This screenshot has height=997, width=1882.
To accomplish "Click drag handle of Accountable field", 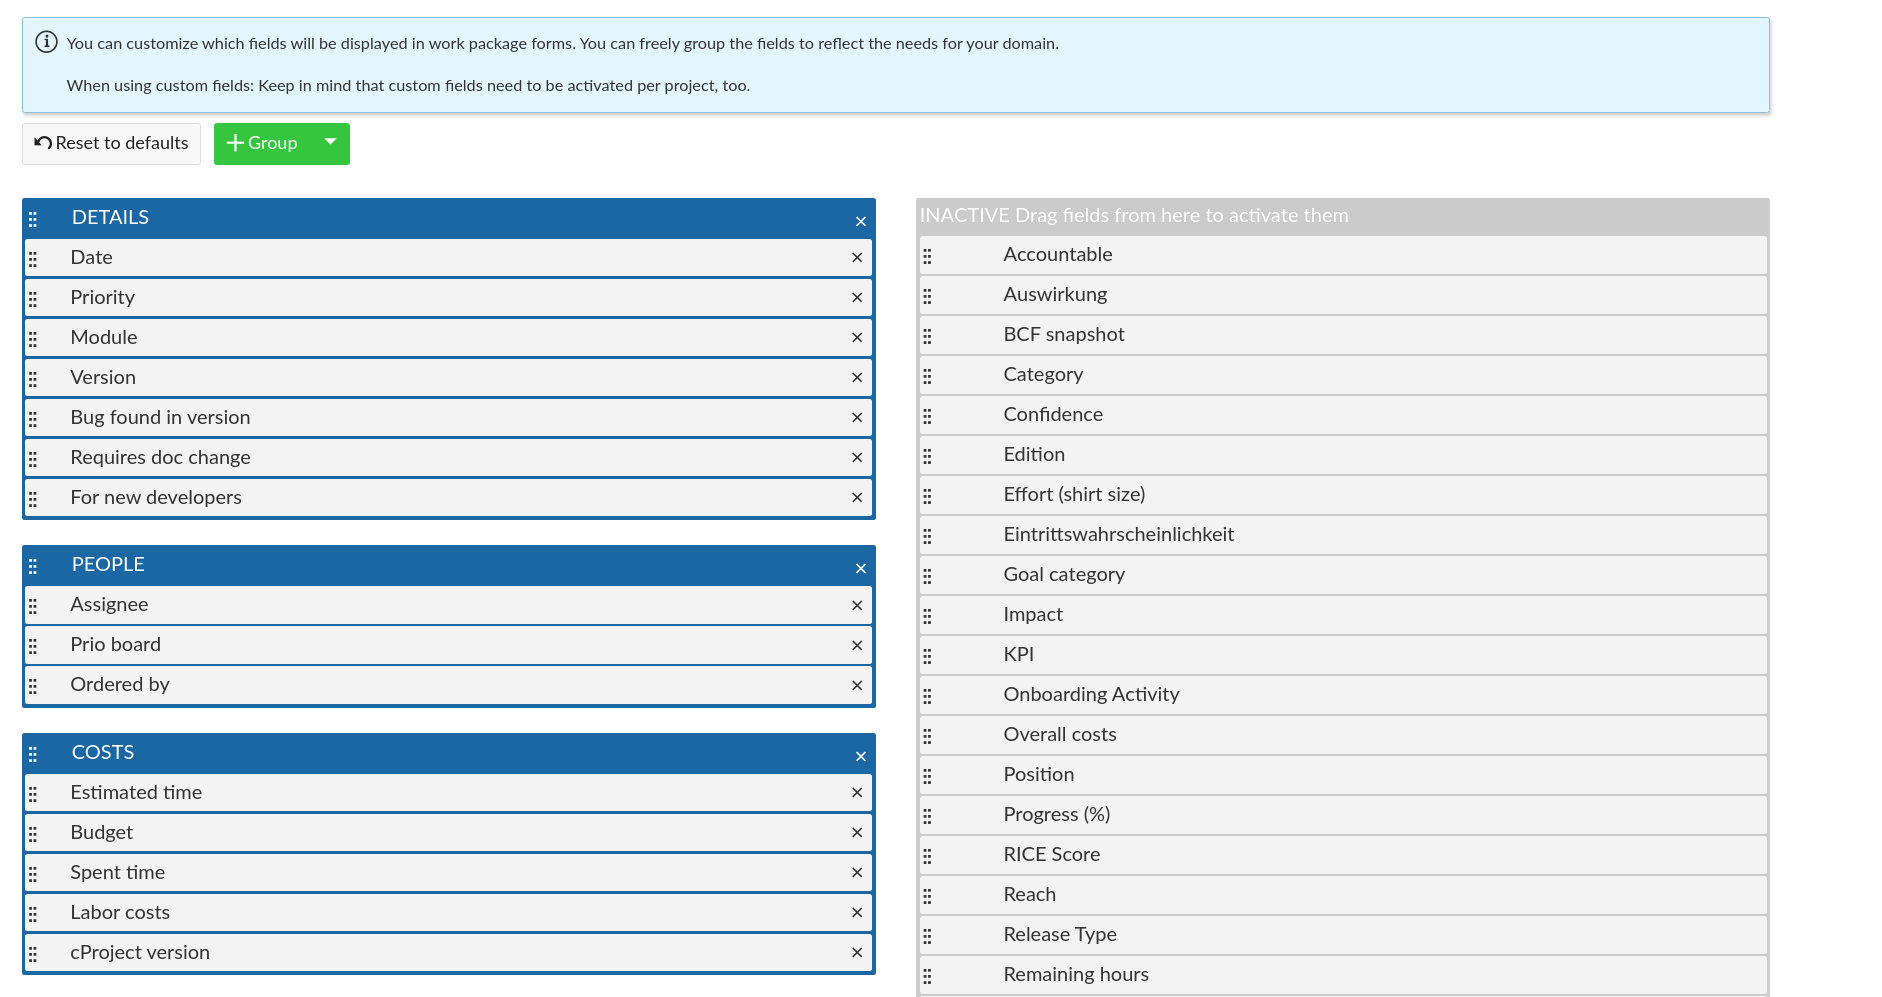I will [x=927, y=256].
